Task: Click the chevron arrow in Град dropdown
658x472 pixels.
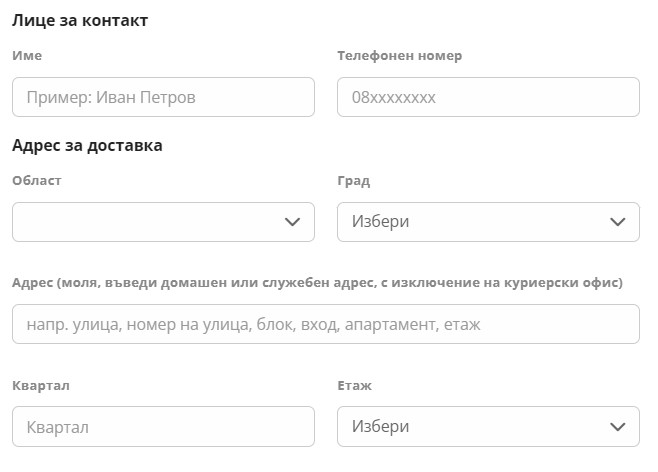Action: click(618, 222)
